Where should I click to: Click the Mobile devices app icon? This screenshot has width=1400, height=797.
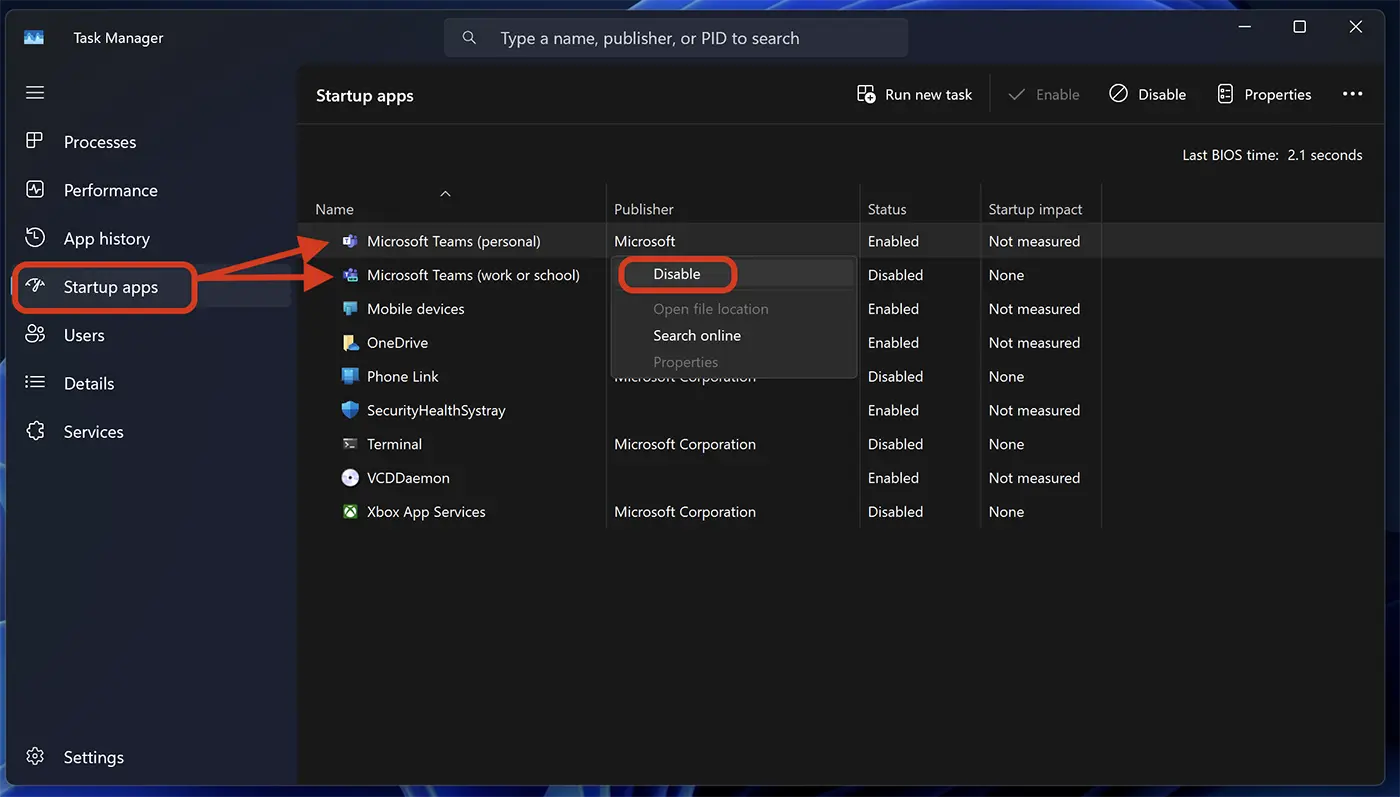click(x=350, y=309)
